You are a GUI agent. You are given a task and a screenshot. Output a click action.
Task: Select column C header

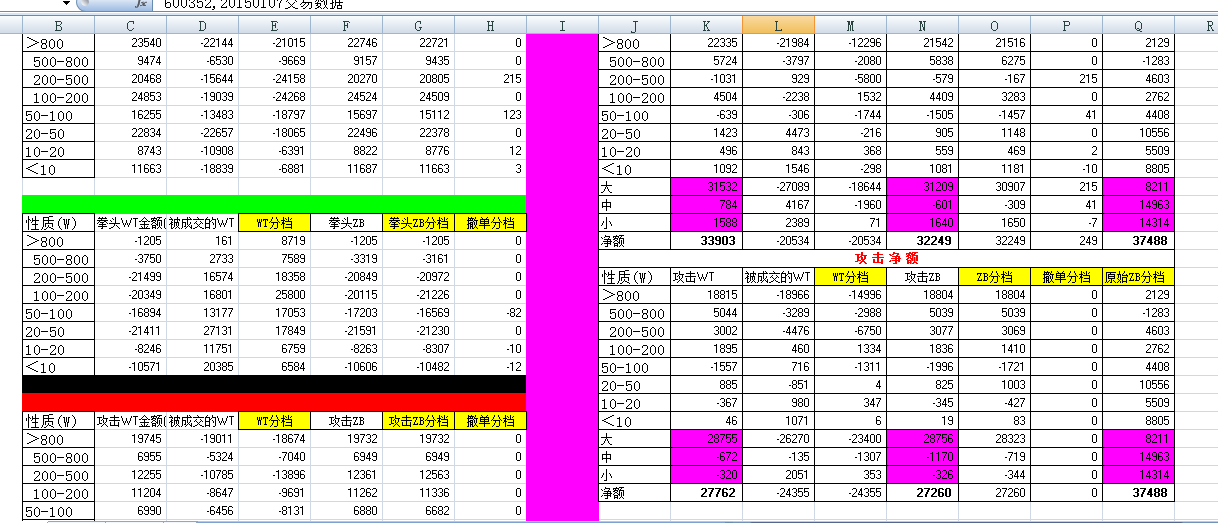tap(131, 25)
